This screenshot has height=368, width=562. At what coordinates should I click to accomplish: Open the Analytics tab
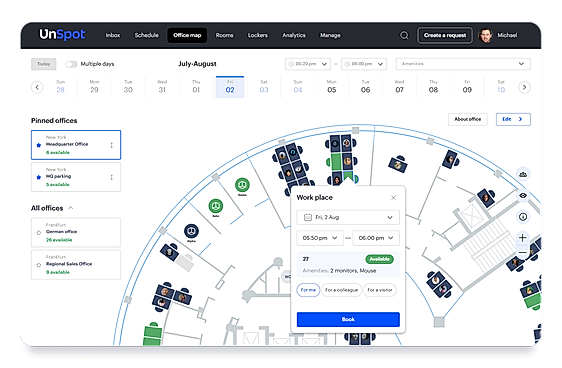tap(294, 35)
